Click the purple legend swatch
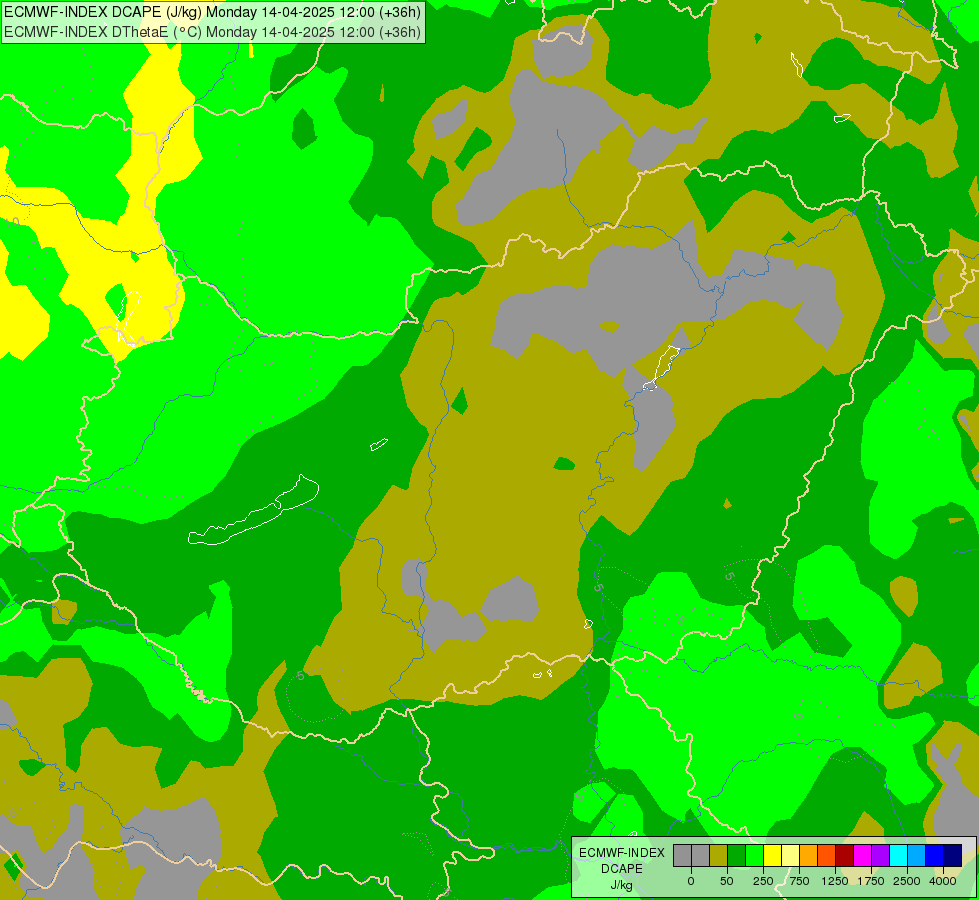979x900 pixels. [x=881, y=855]
